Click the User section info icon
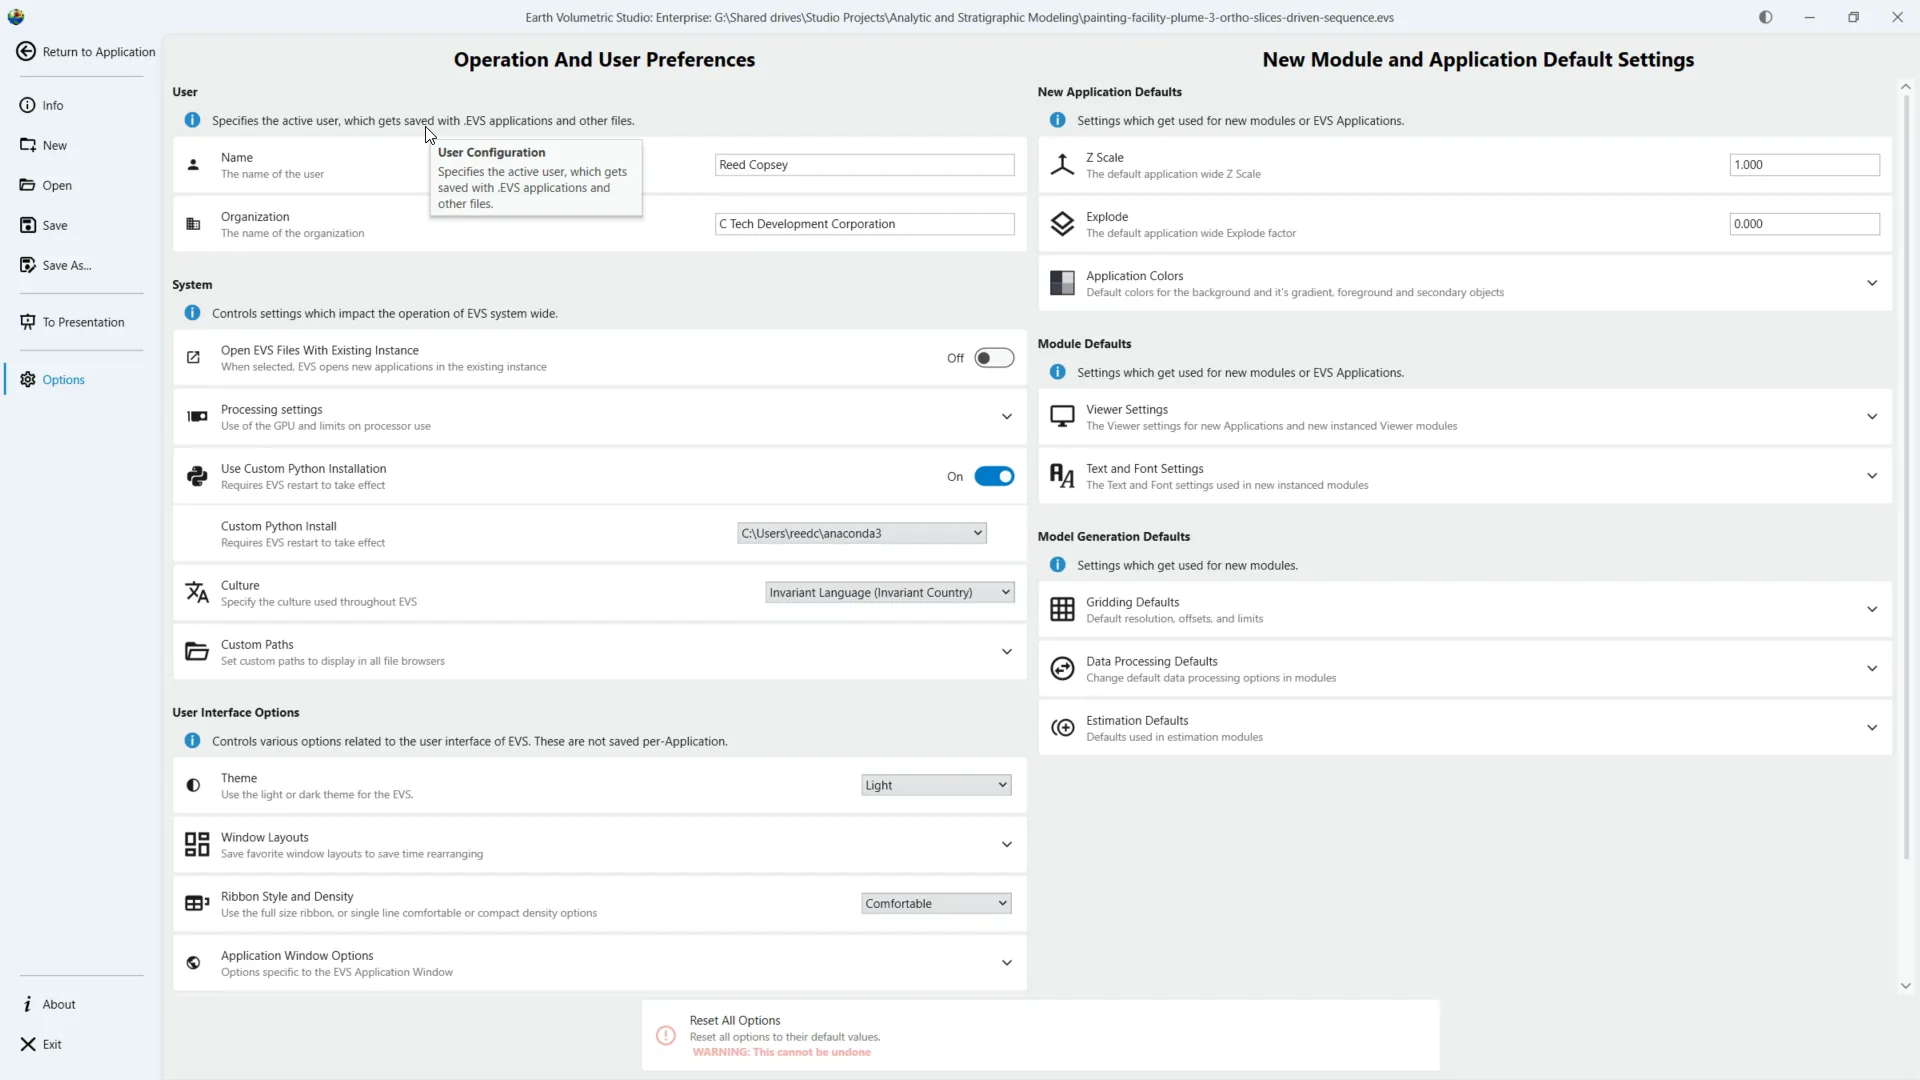This screenshot has width=1920, height=1080. point(192,120)
